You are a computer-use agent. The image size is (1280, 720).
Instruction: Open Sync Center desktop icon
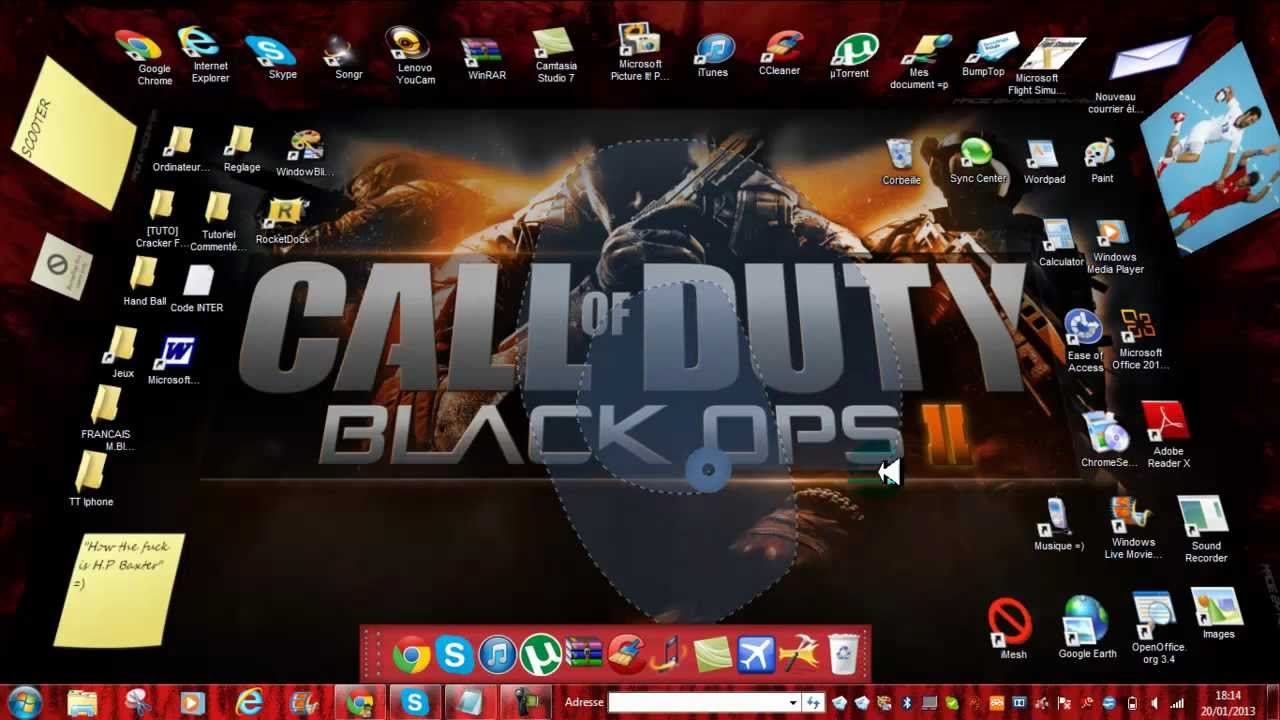(x=975, y=154)
